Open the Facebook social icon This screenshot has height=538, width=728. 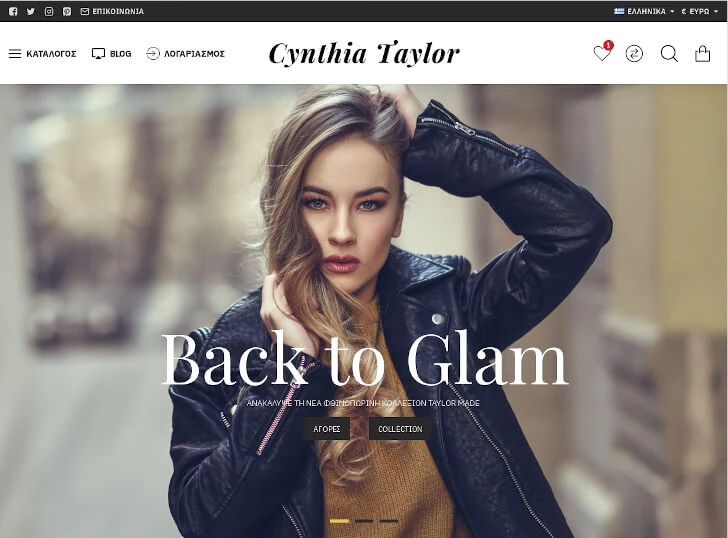pos(13,12)
